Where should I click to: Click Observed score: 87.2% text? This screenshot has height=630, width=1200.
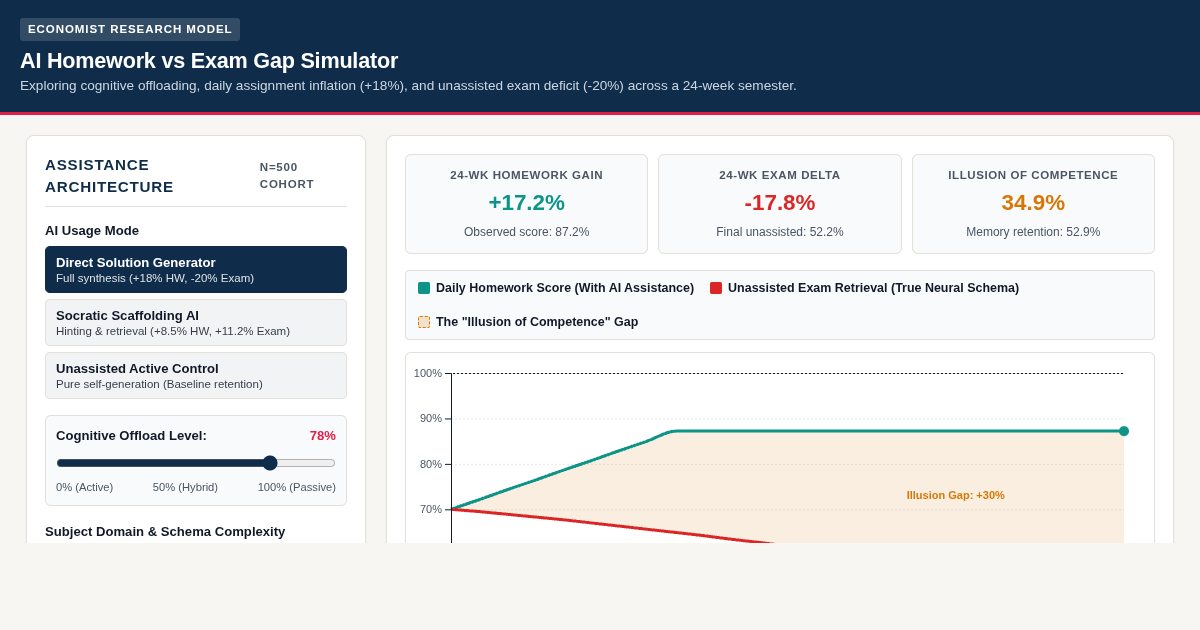[x=527, y=232]
